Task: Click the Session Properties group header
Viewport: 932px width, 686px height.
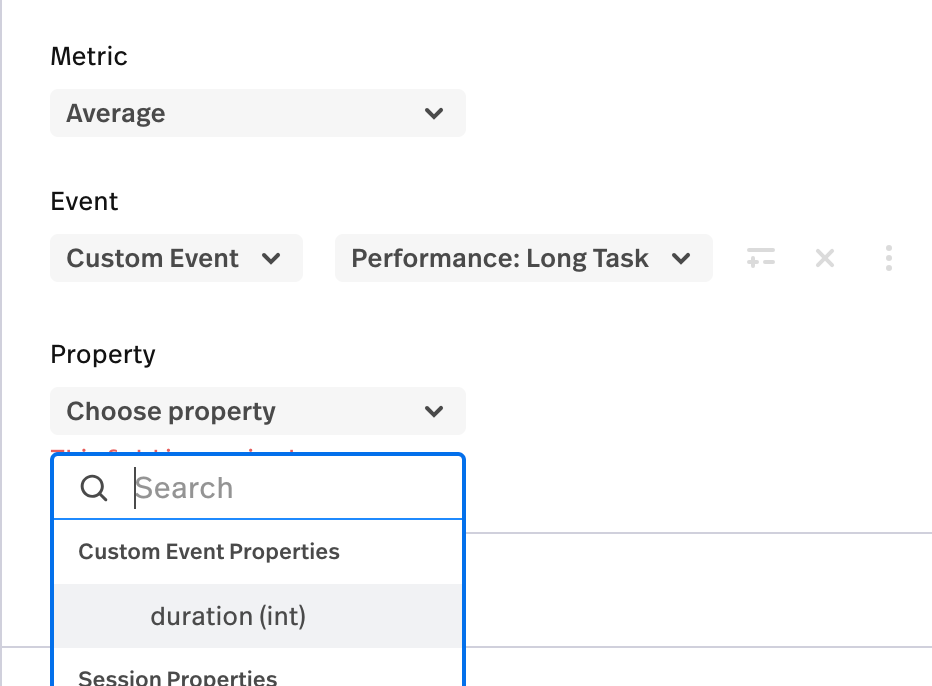Action: click(178, 678)
